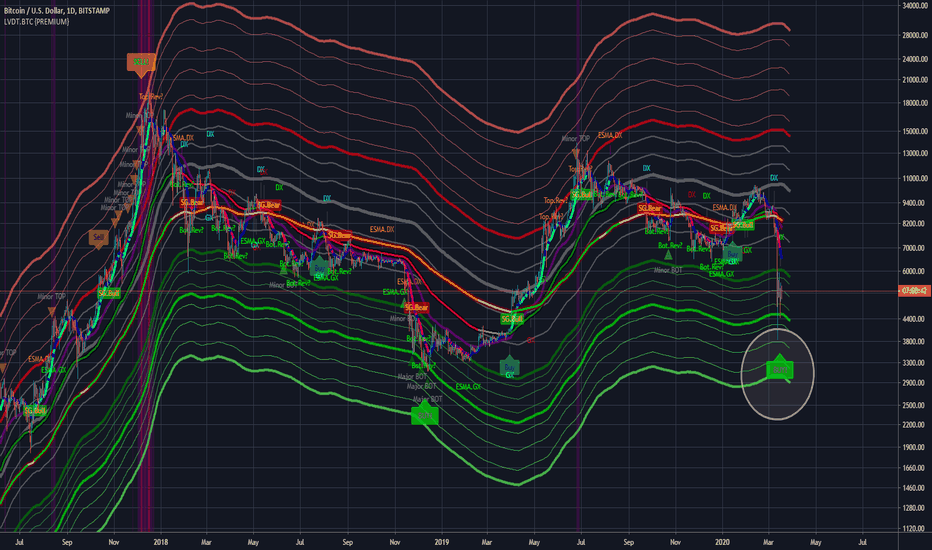Click the SG.Bull label at the April 2019 breakout
Viewport: 932px width, 550px height.
click(x=512, y=319)
